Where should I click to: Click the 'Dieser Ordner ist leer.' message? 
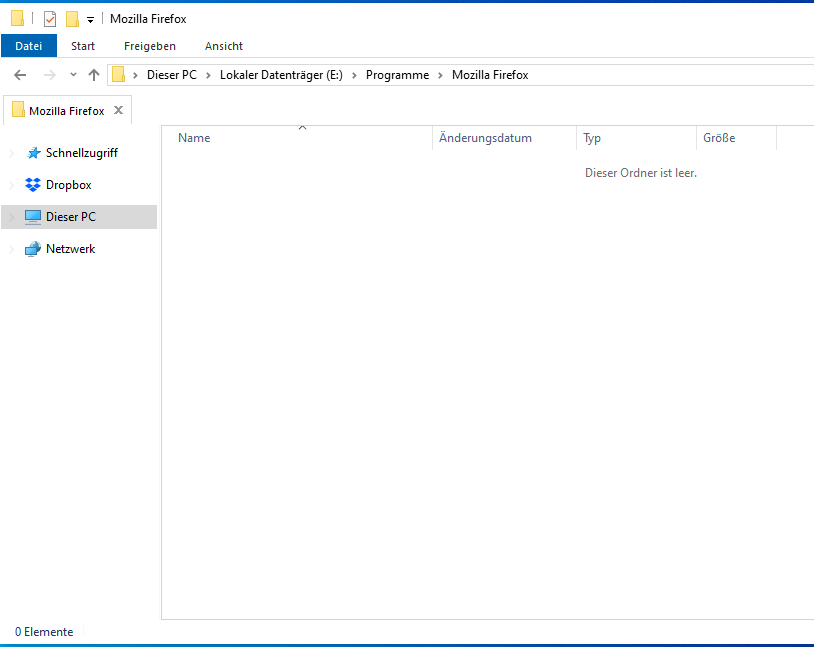point(641,173)
